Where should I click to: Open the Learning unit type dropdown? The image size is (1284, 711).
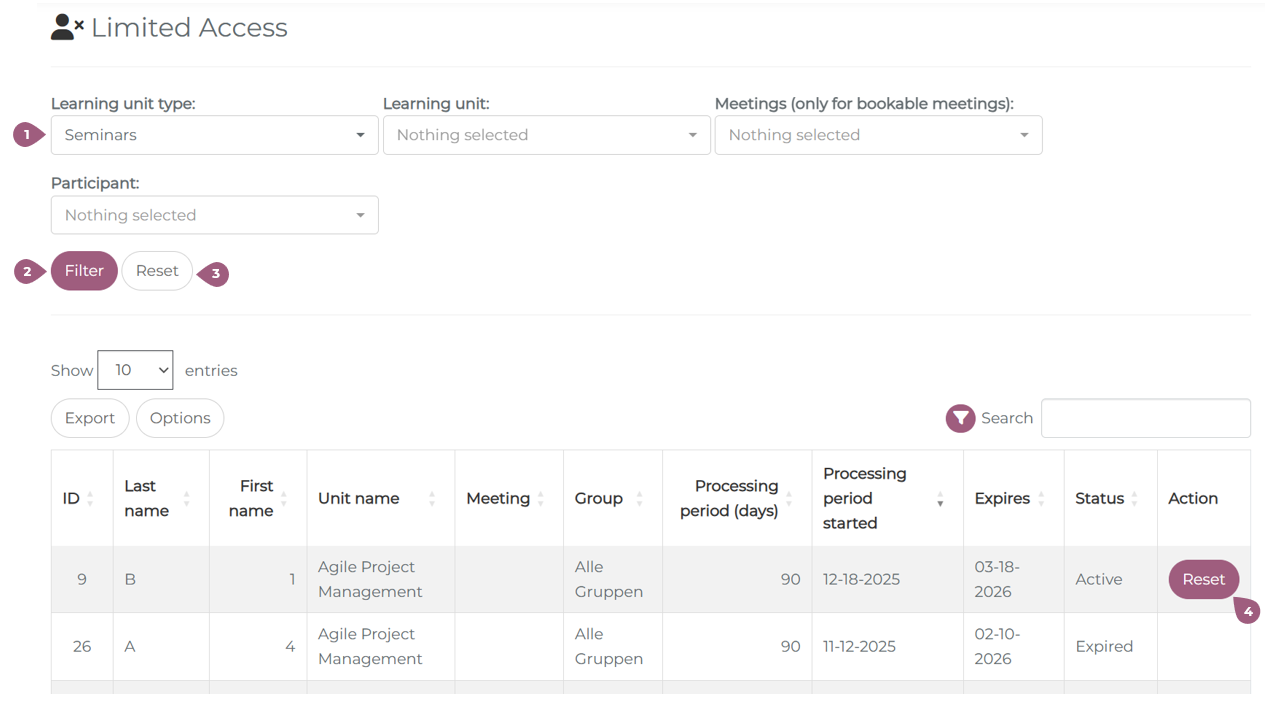[214, 135]
